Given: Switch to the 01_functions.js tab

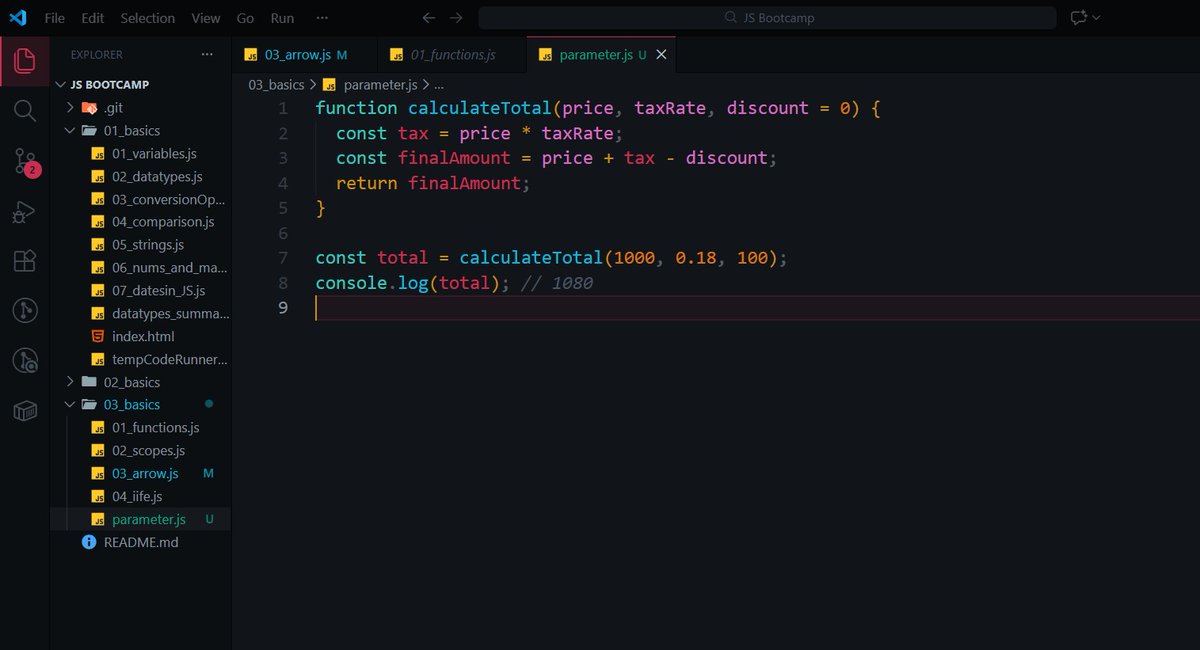Looking at the screenshot, I should tap(452, 55).
